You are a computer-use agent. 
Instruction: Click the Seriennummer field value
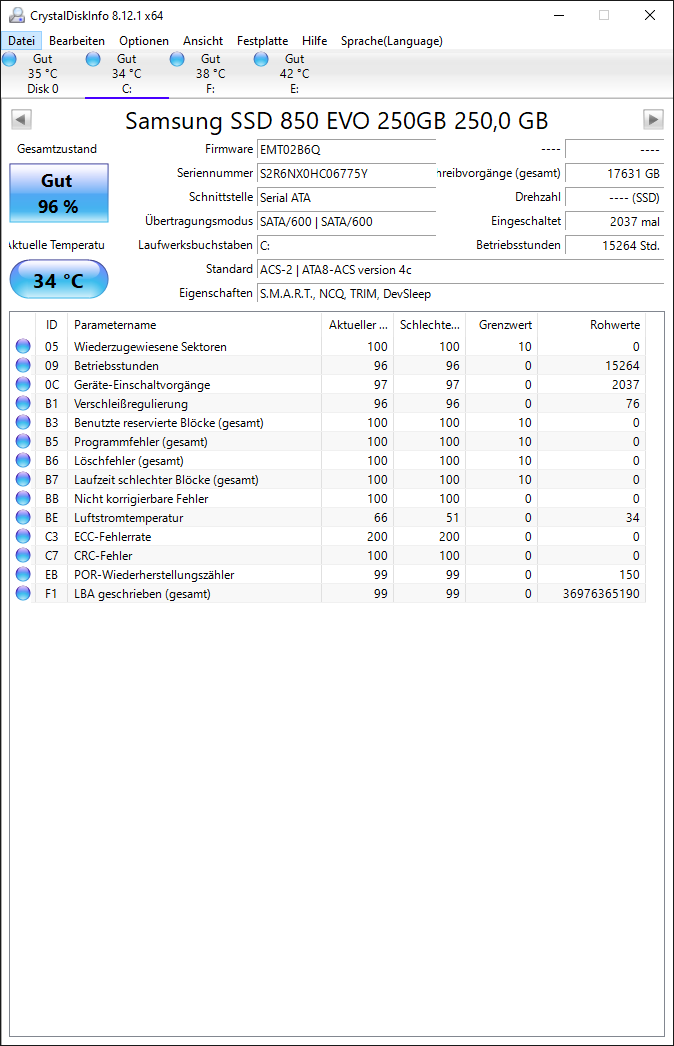click(346, 173)
